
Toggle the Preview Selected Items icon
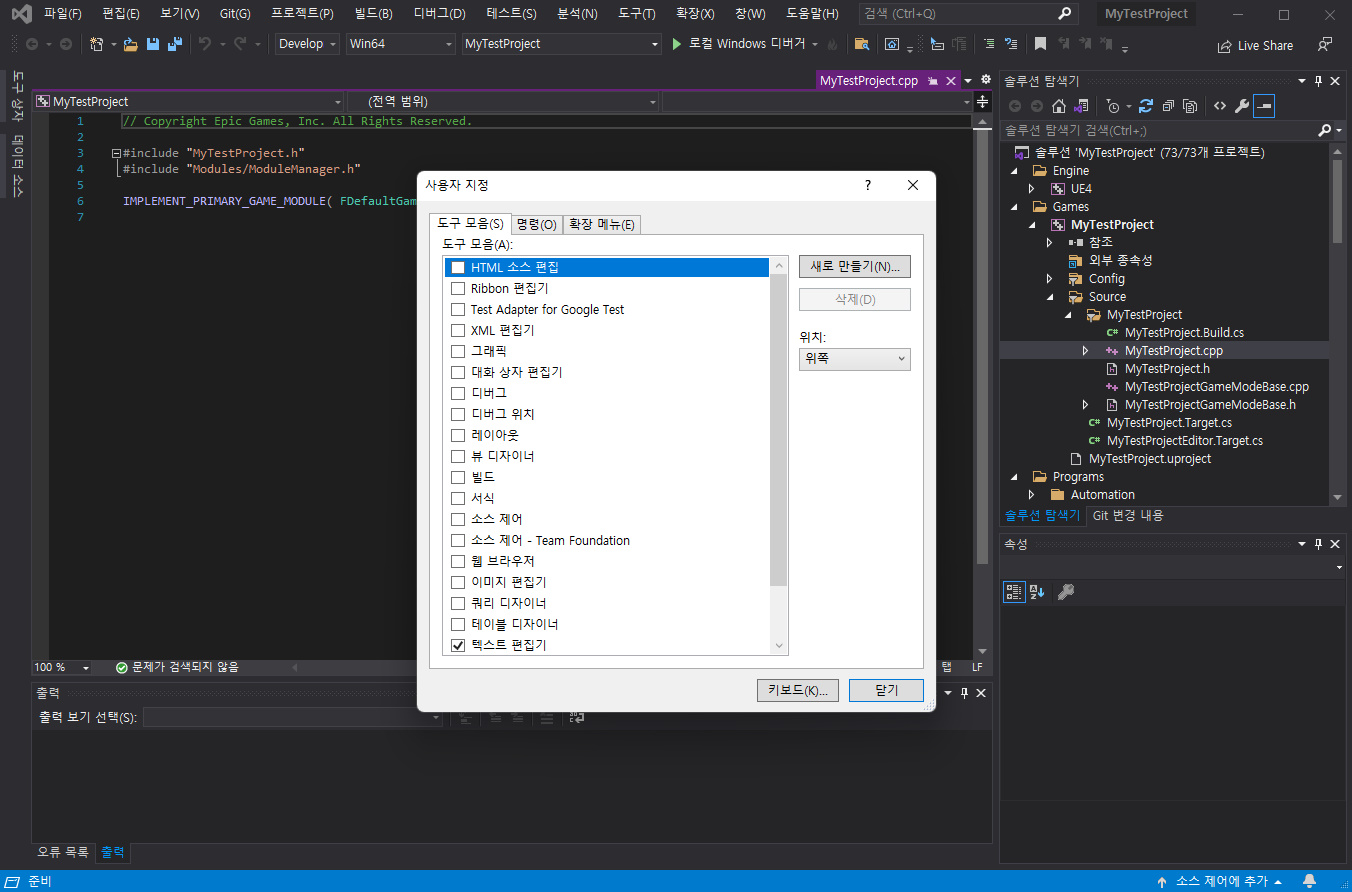[x=1264, y=106]
